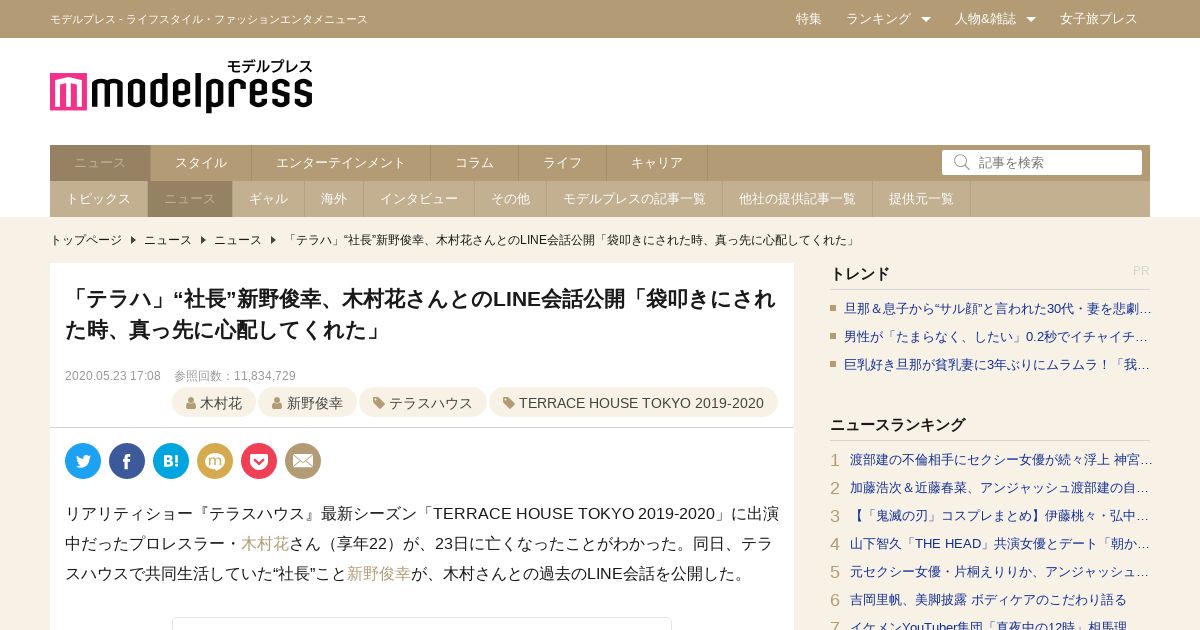Expand the 人物&雑誌 dropdown arrow
1200x630 pixels.
click(1031, 19)
